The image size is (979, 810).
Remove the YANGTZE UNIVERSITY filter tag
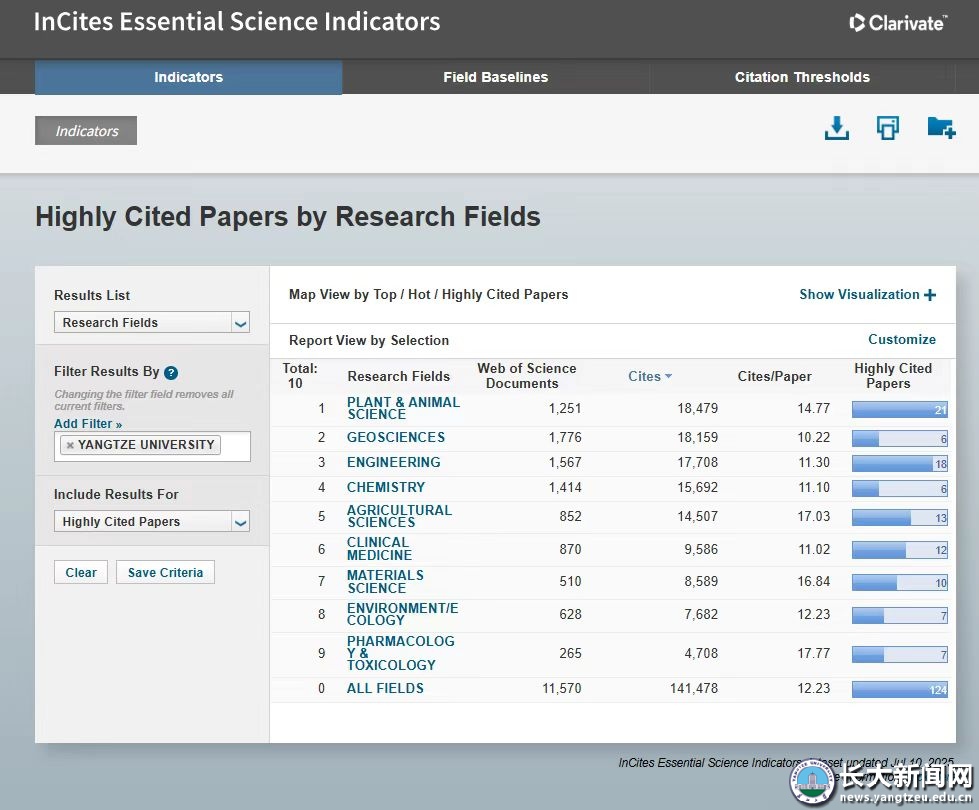point(70,445)
